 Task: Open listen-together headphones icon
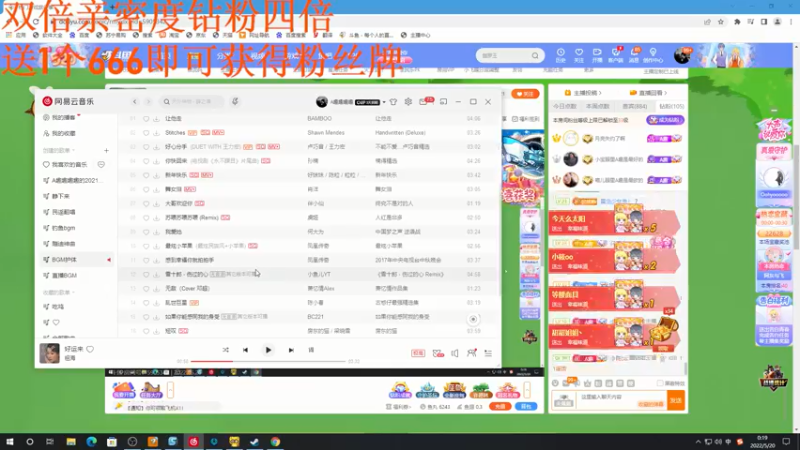[x=471, y=353]
